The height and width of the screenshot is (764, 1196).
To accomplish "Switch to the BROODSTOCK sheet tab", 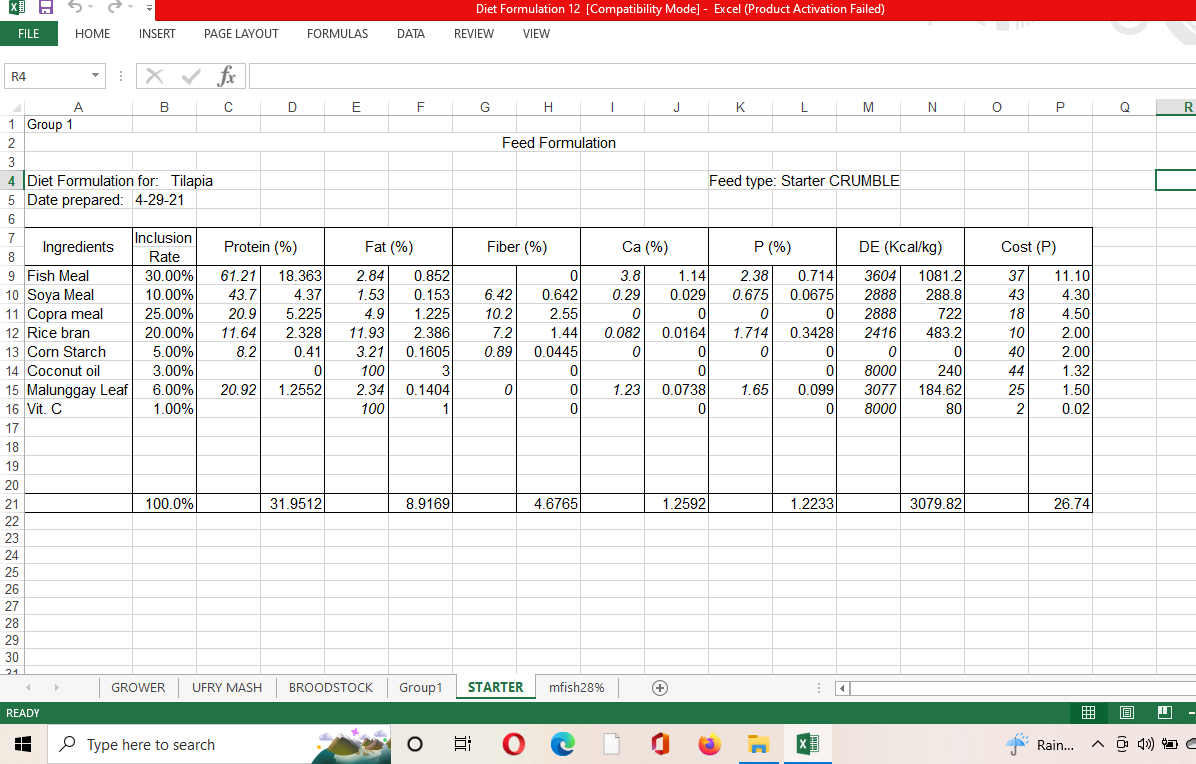I will (x=330, y=688).
